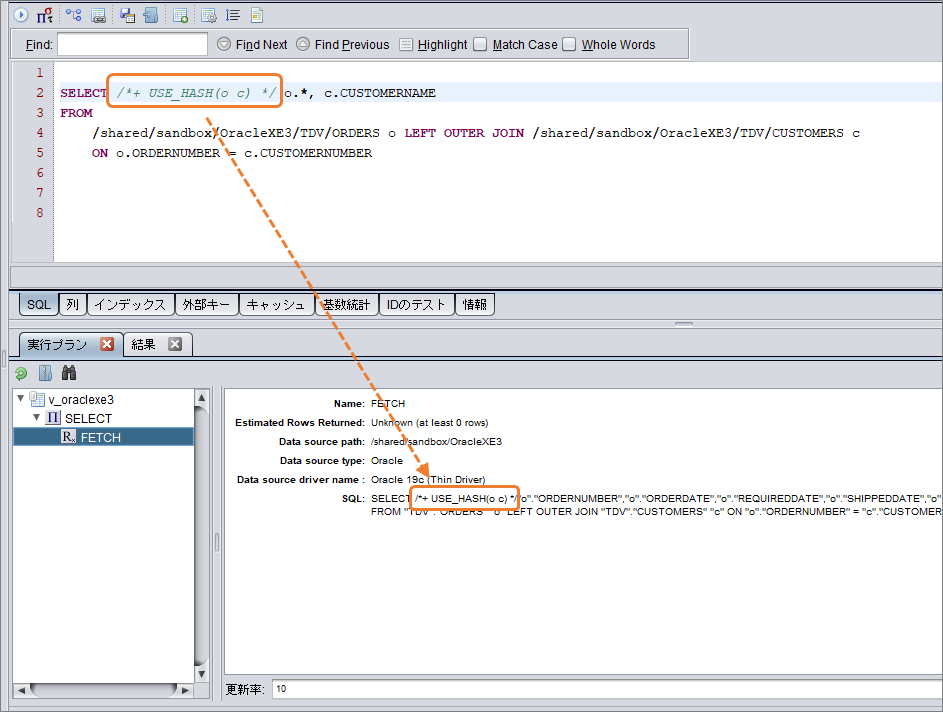Click Find Previous button
This screenshot has height=712, width=943.
coord(343,44)
